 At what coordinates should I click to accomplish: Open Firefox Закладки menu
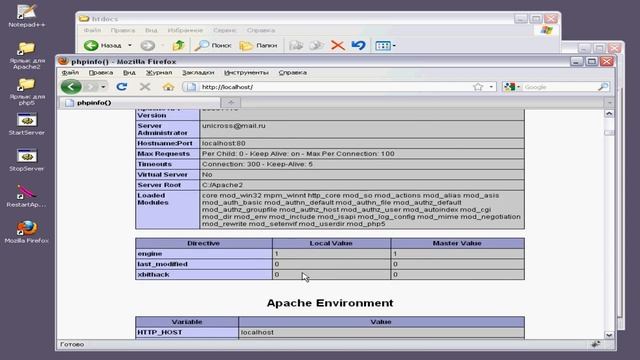click(198, 72)
